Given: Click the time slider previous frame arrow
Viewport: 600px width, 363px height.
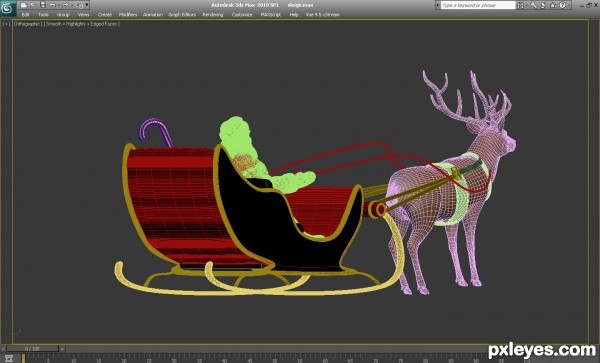Looking at the screenshot, I should pyautogui.click(x=3, y=349).
